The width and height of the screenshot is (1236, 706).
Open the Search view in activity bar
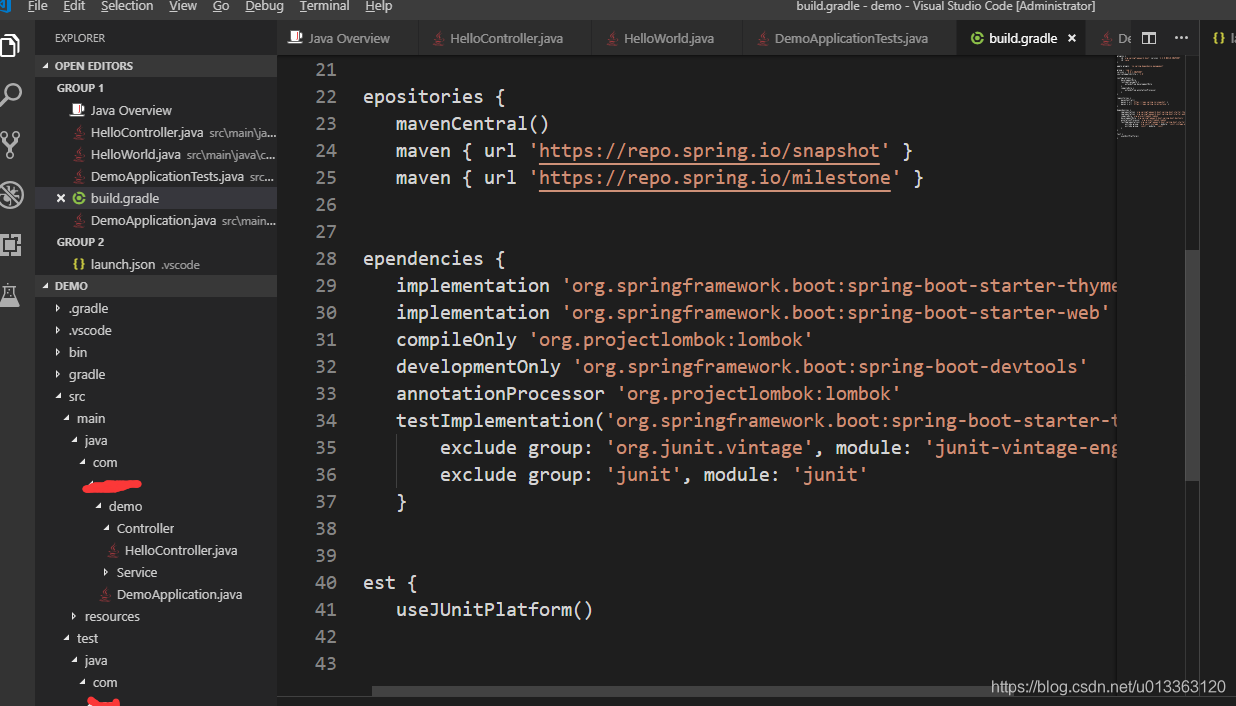tap(11, 95)
